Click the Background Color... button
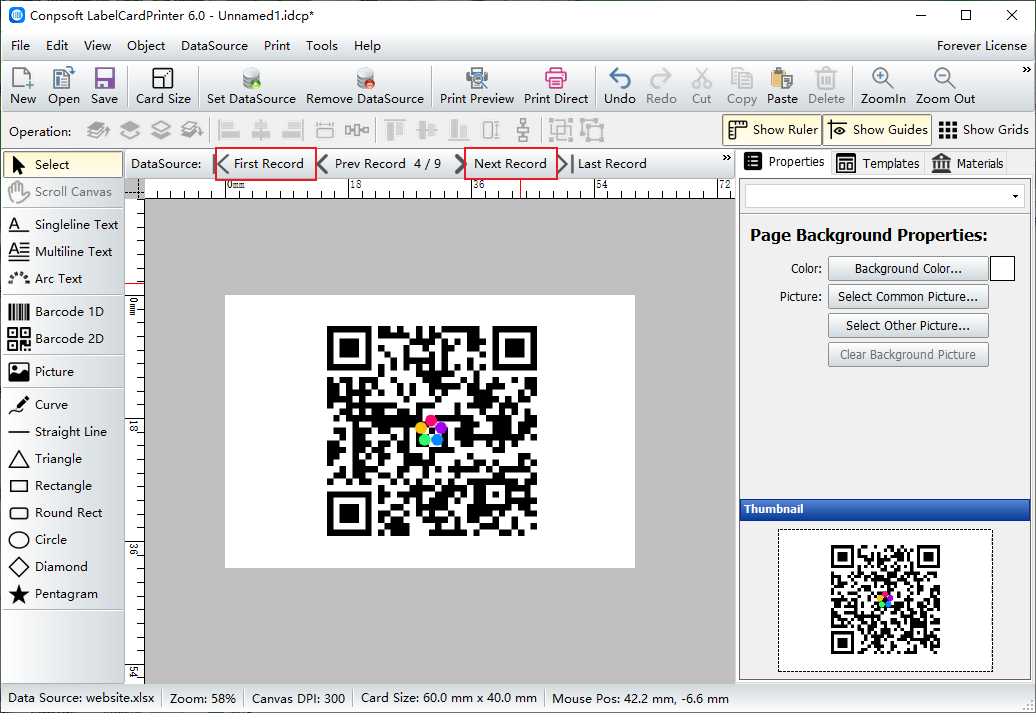1036x713 pixels. [908, 268]
